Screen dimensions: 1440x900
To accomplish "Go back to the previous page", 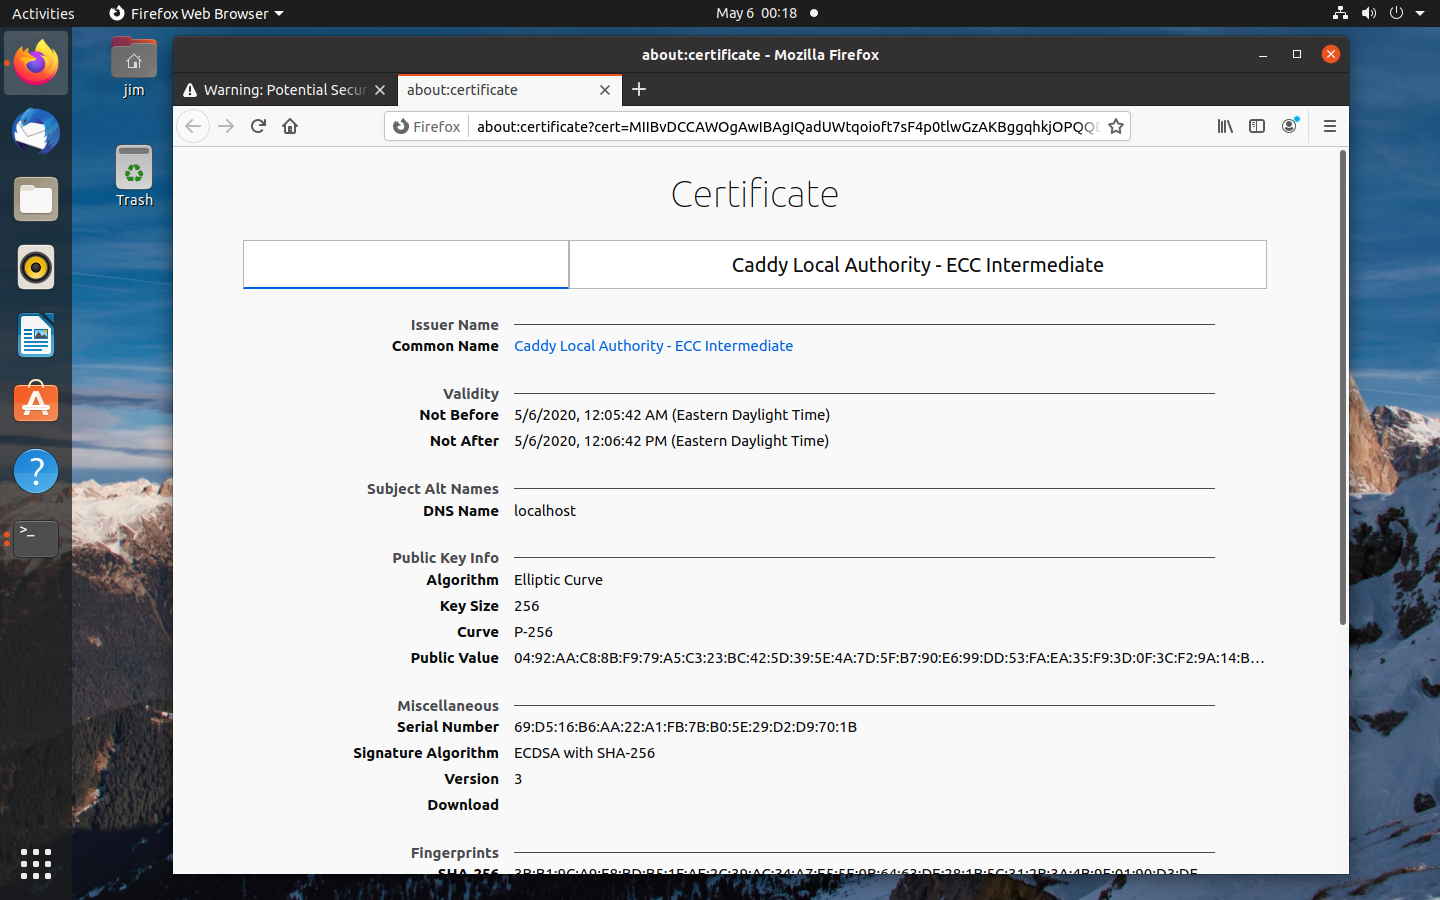I will coord(194,126).
